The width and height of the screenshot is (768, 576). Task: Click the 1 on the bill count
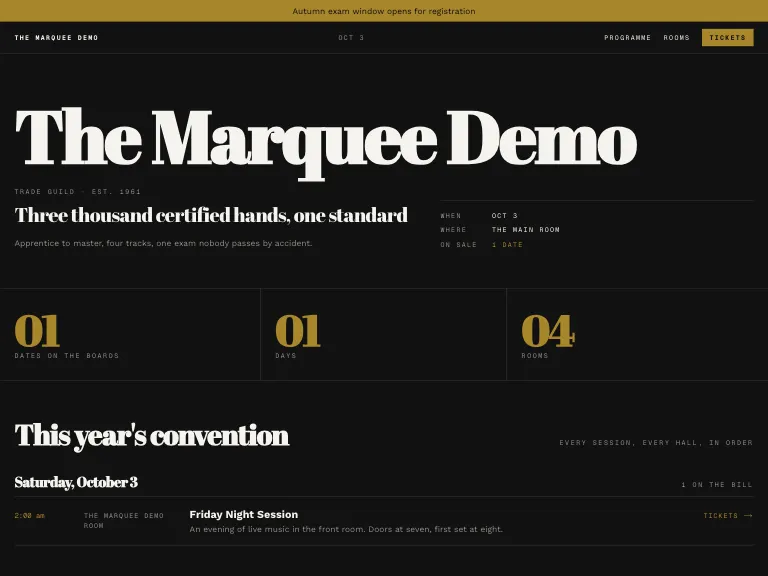[x=717, y=484]
